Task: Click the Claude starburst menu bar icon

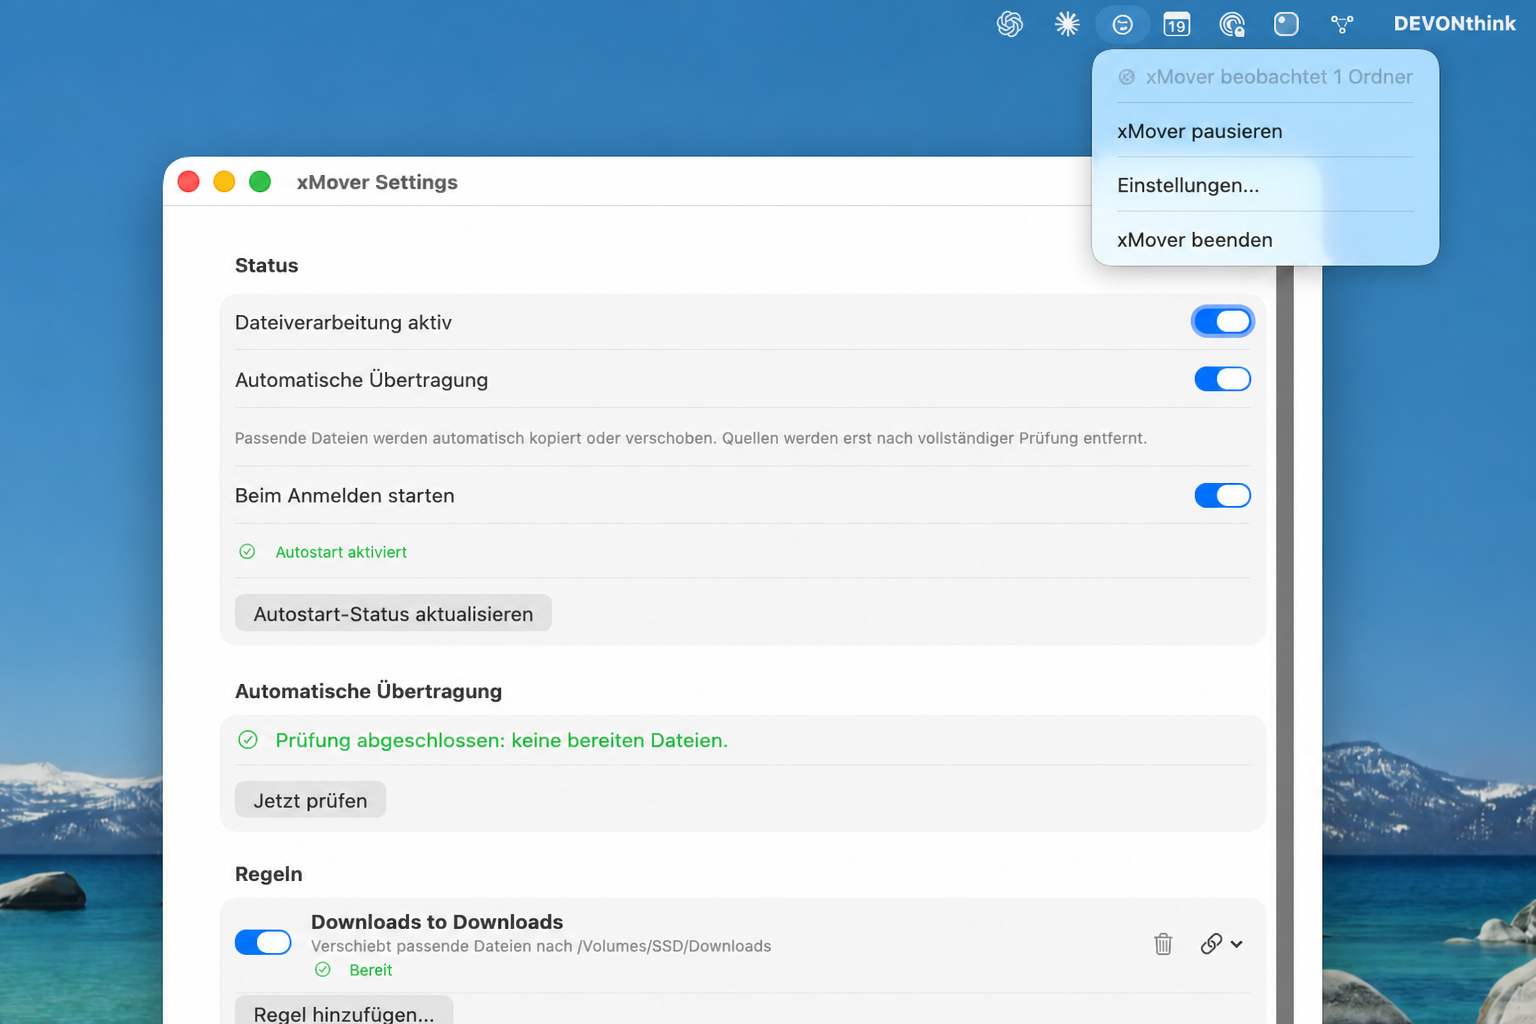Action: 1067,24
